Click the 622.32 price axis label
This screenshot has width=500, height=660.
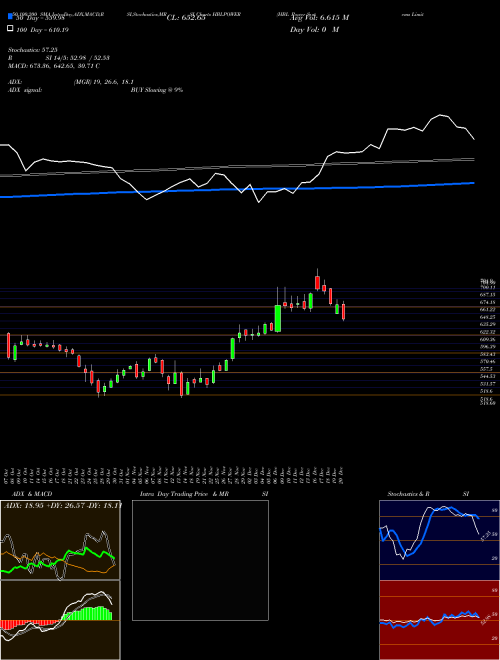pos(488,332)
